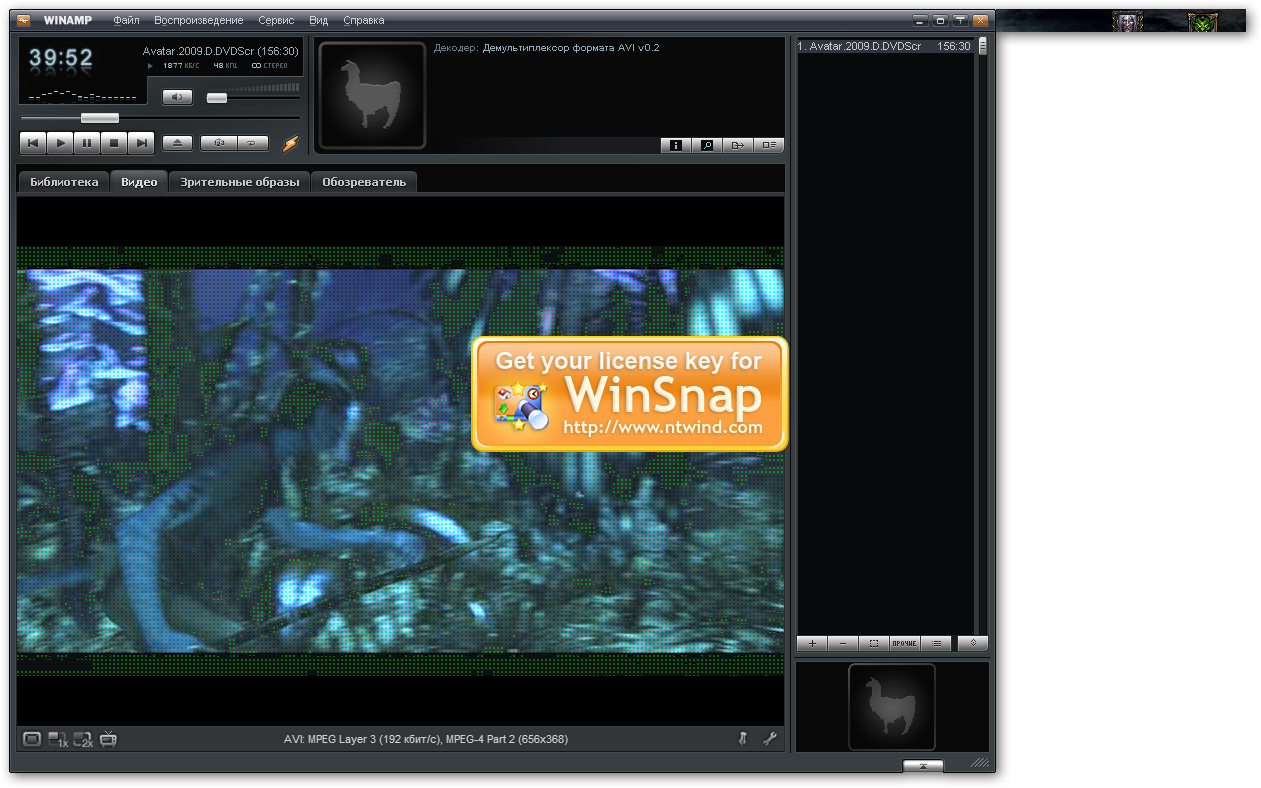Click the send-to arrow icon in info panel
This screenshot has width=1261, height=788.
coord(738,145)
